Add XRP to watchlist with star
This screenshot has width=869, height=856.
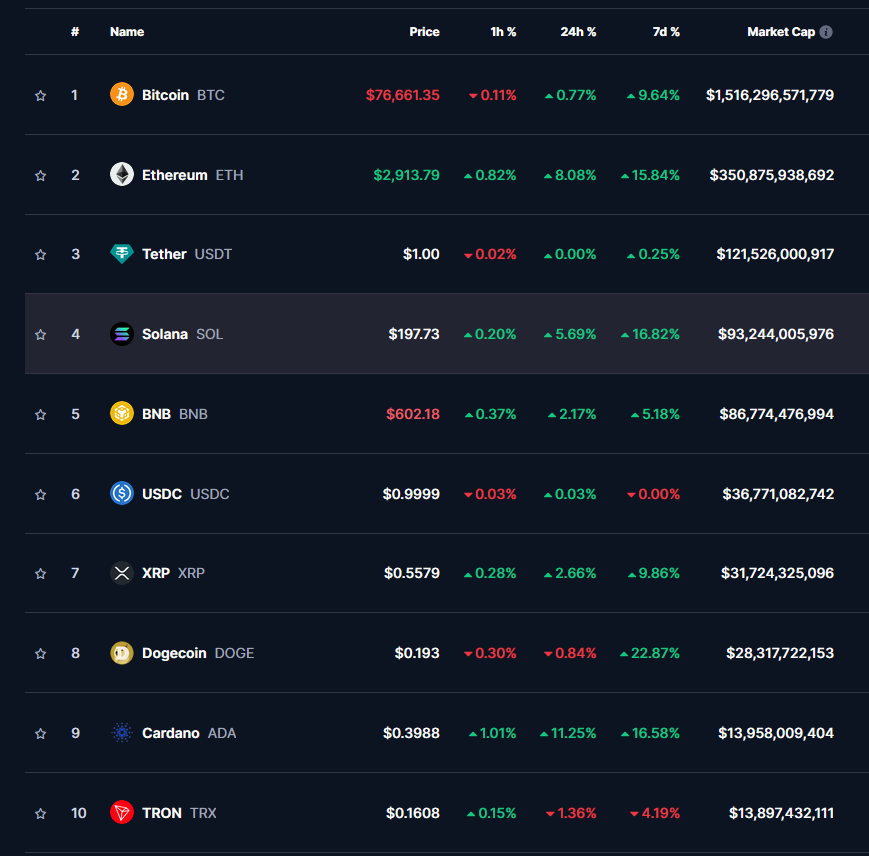(40, 573)
